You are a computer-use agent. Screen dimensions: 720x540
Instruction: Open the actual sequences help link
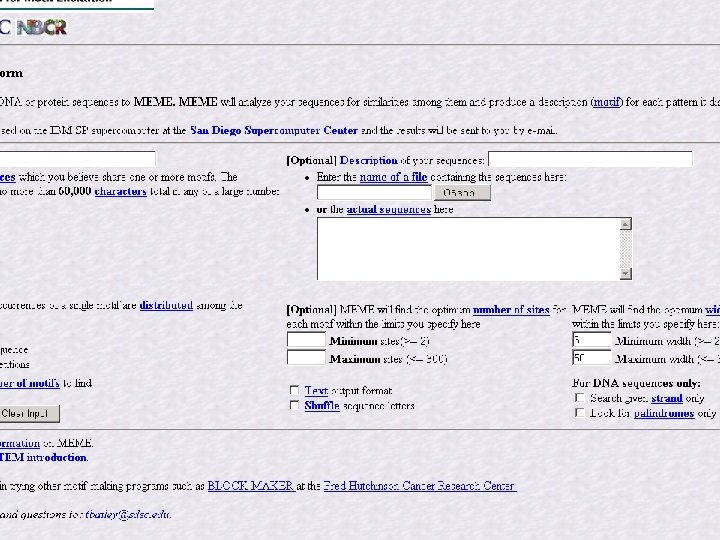(x=388, y=209)
